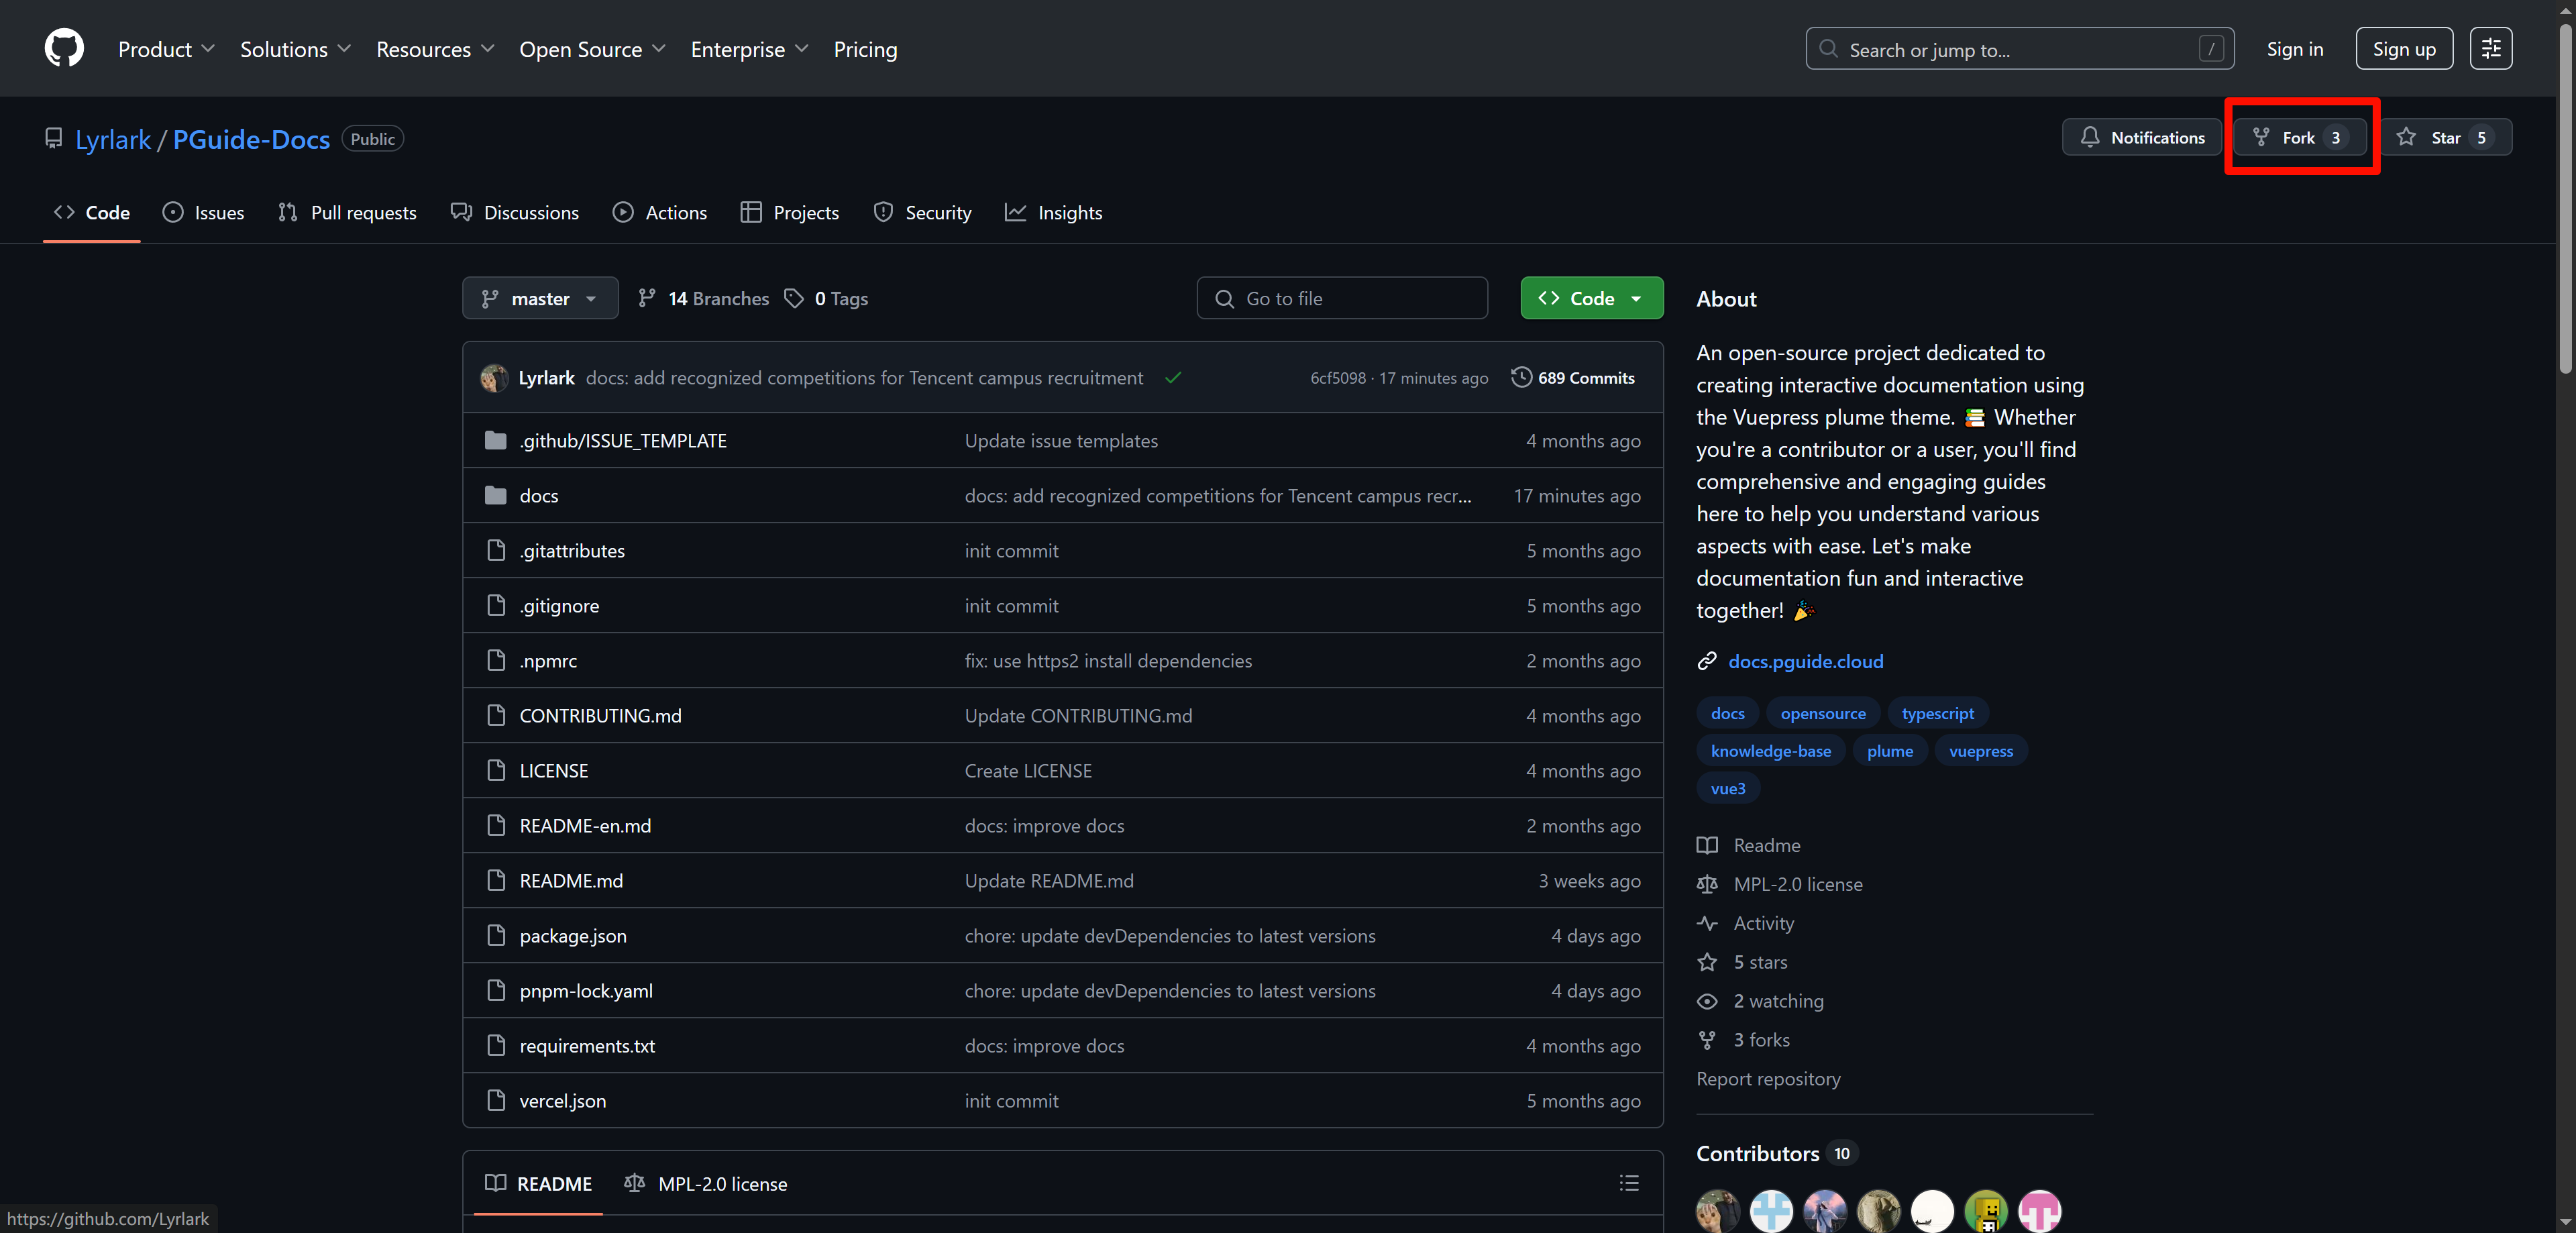The image size is (2576, 1233).
Task: Switch to the Actions tab
Action: 660,212
